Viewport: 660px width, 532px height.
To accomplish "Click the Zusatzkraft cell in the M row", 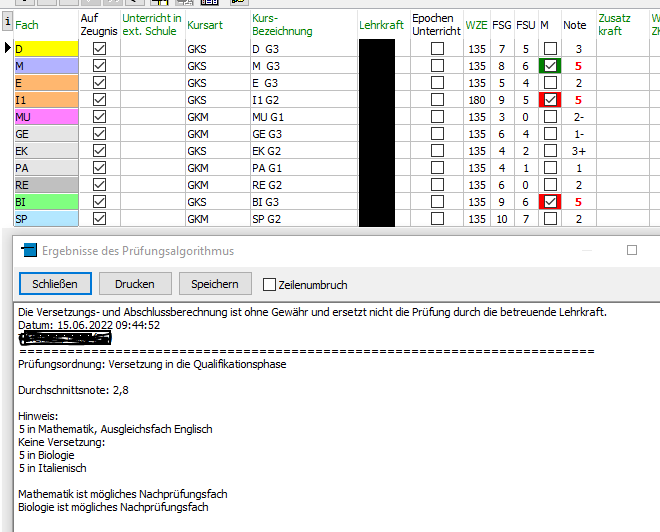I will 622,66.
